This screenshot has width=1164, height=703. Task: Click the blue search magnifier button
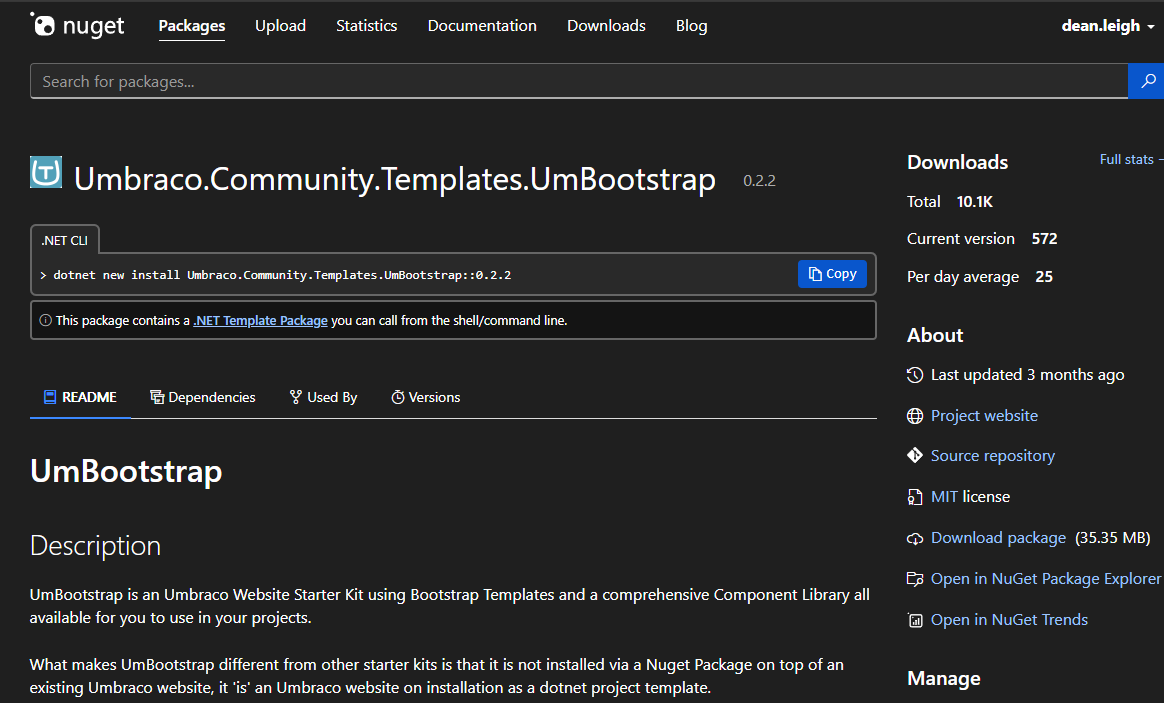1145,81
